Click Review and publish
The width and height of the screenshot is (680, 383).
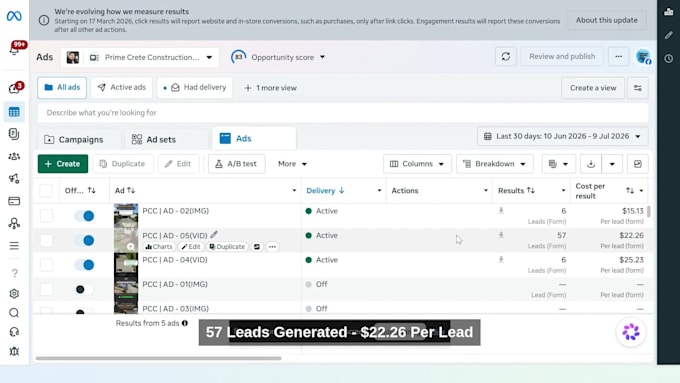[x=562, y=56]
